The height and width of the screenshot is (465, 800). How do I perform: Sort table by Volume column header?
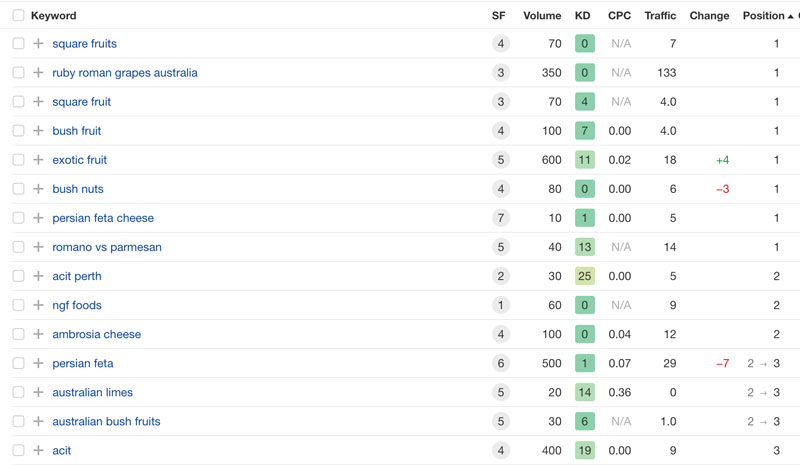pos(542,16)
